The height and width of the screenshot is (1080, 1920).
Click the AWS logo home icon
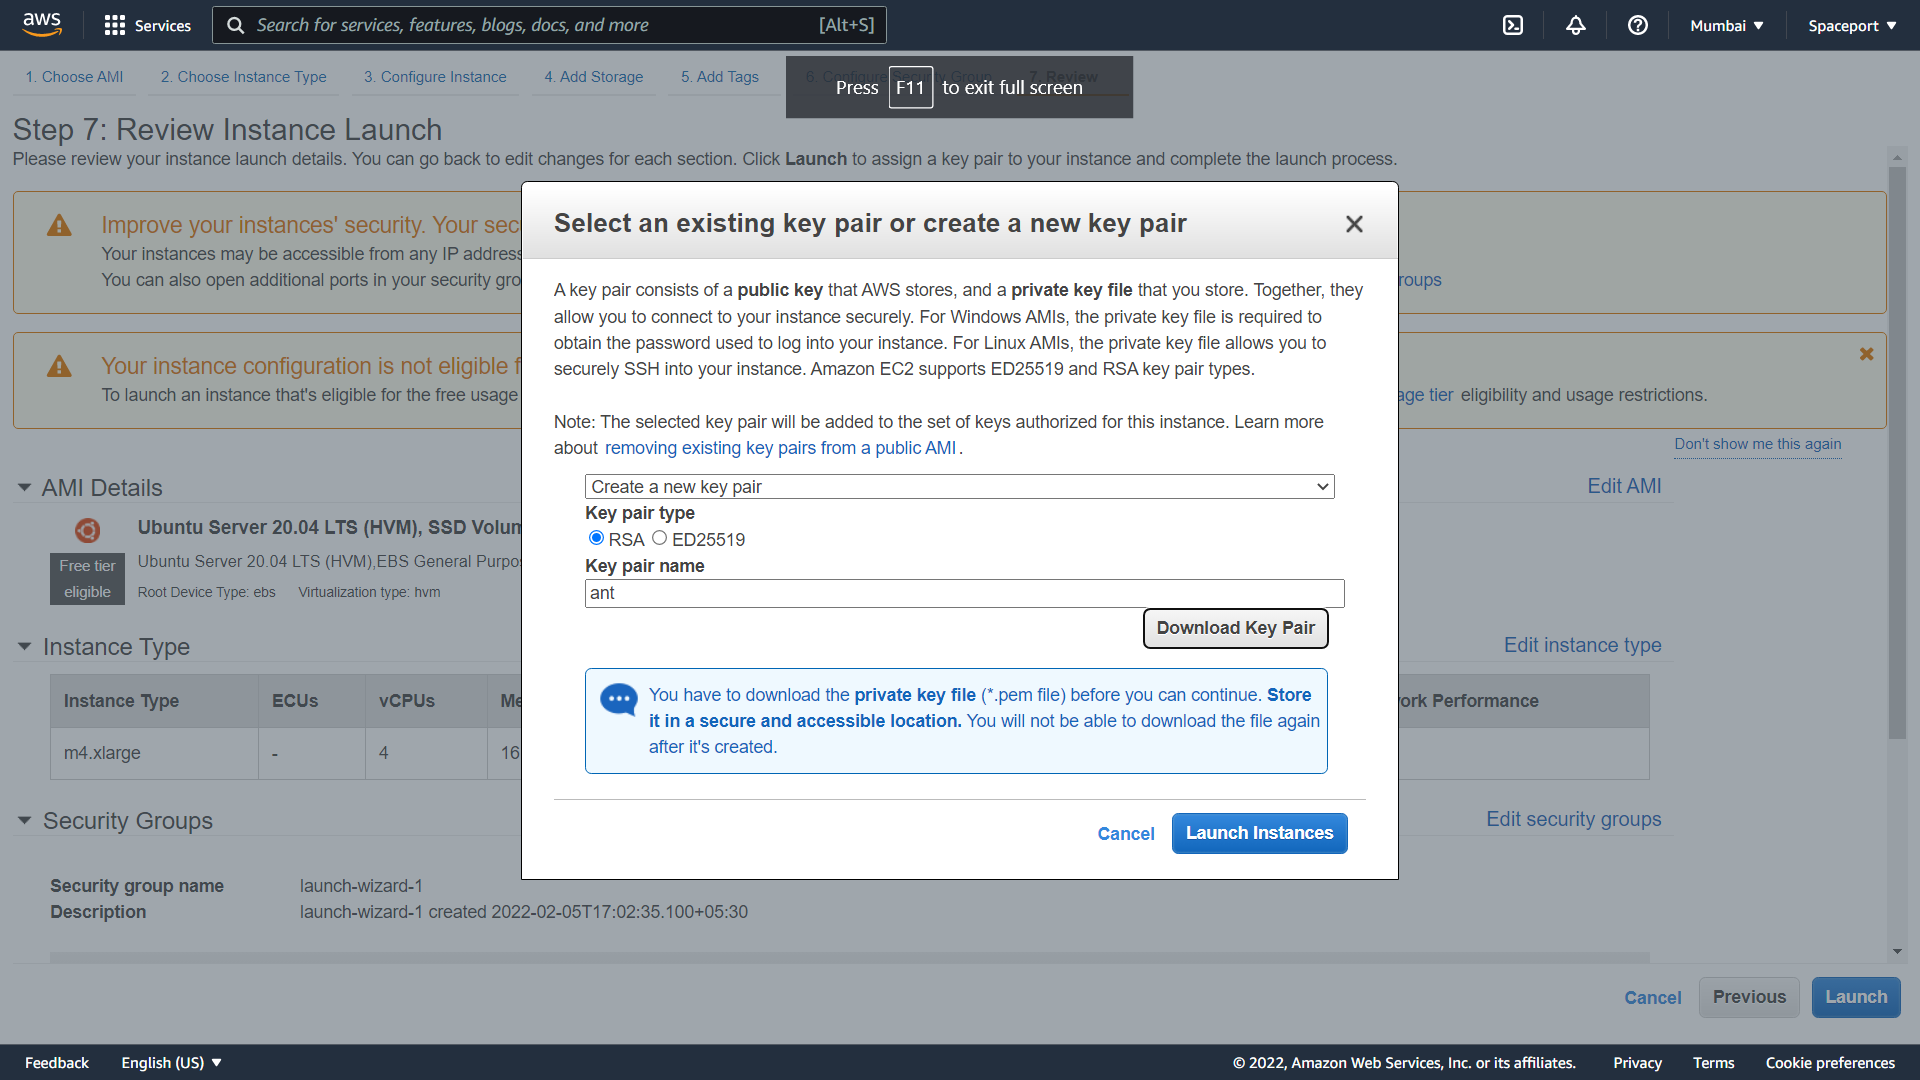42,25
